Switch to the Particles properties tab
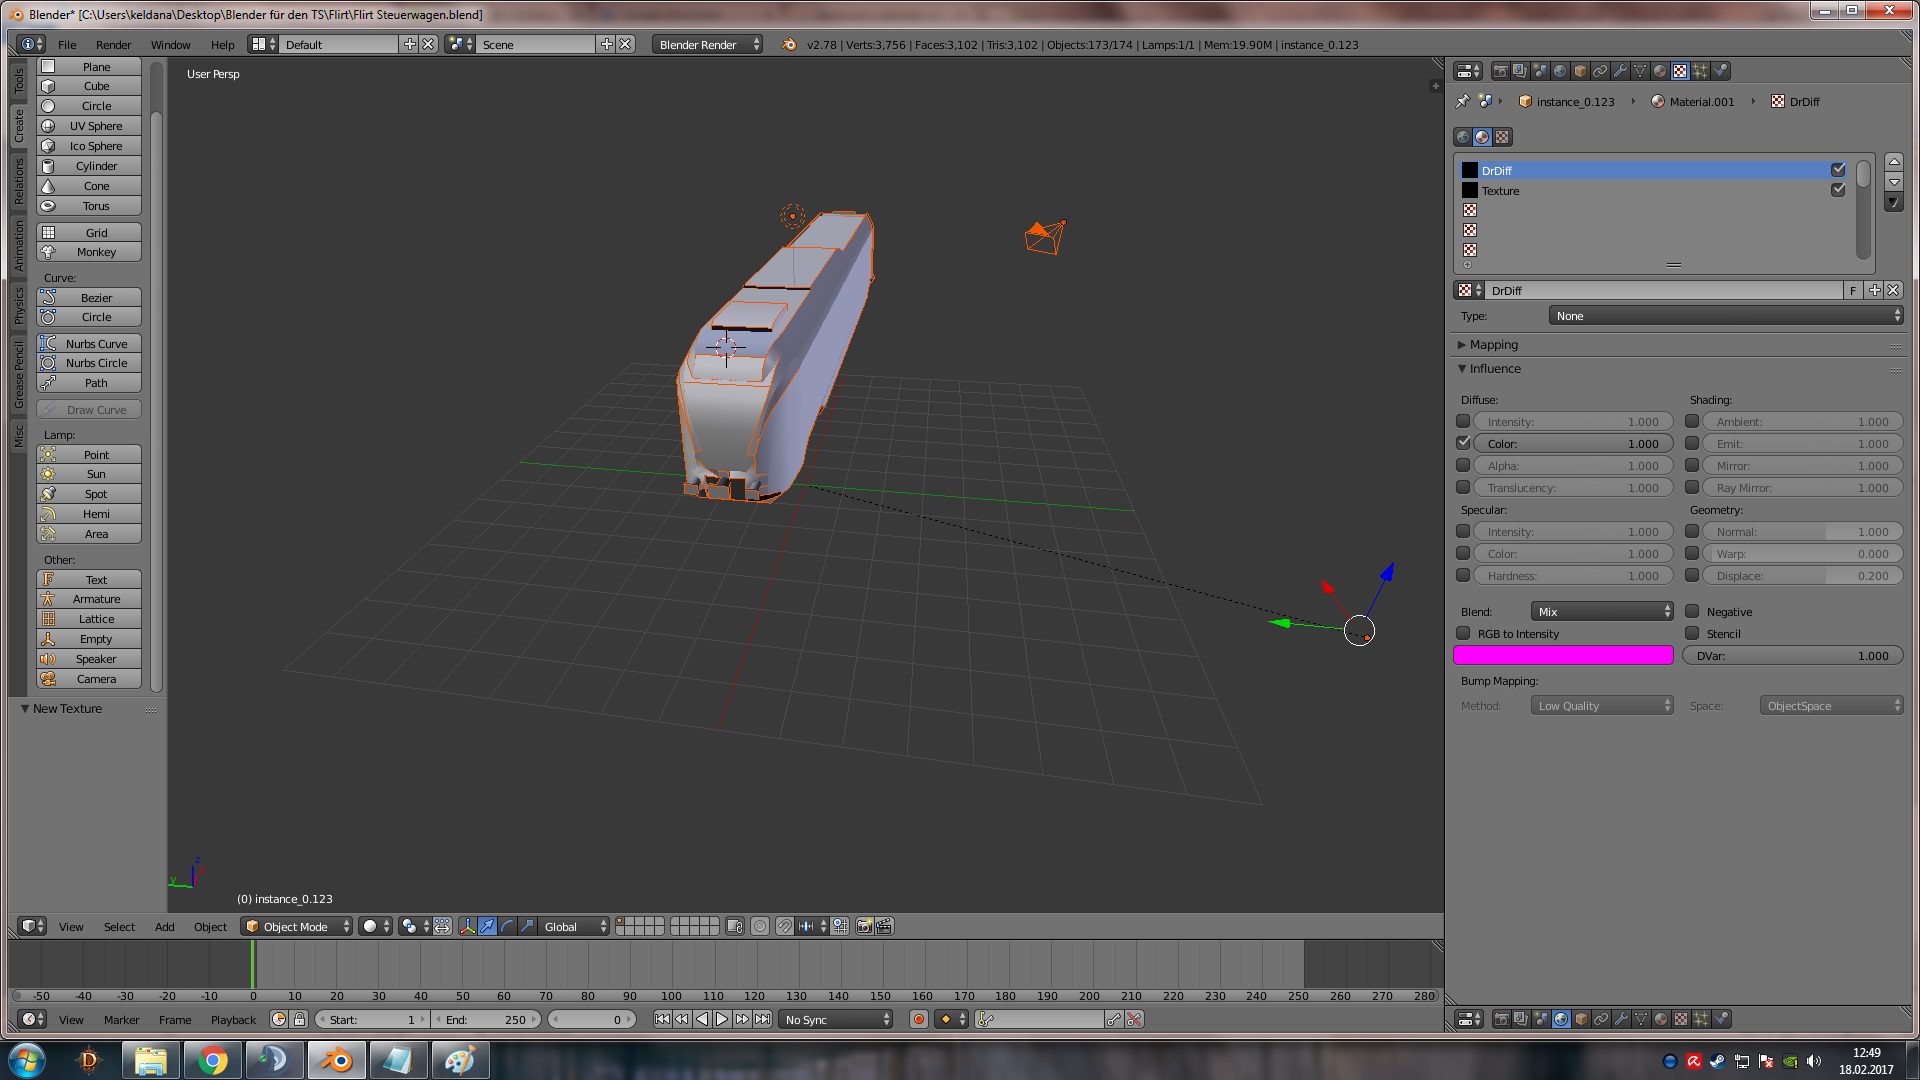Viewport: 1920px width, 1080px height. pyautogui.click(x=1700, y=71)
